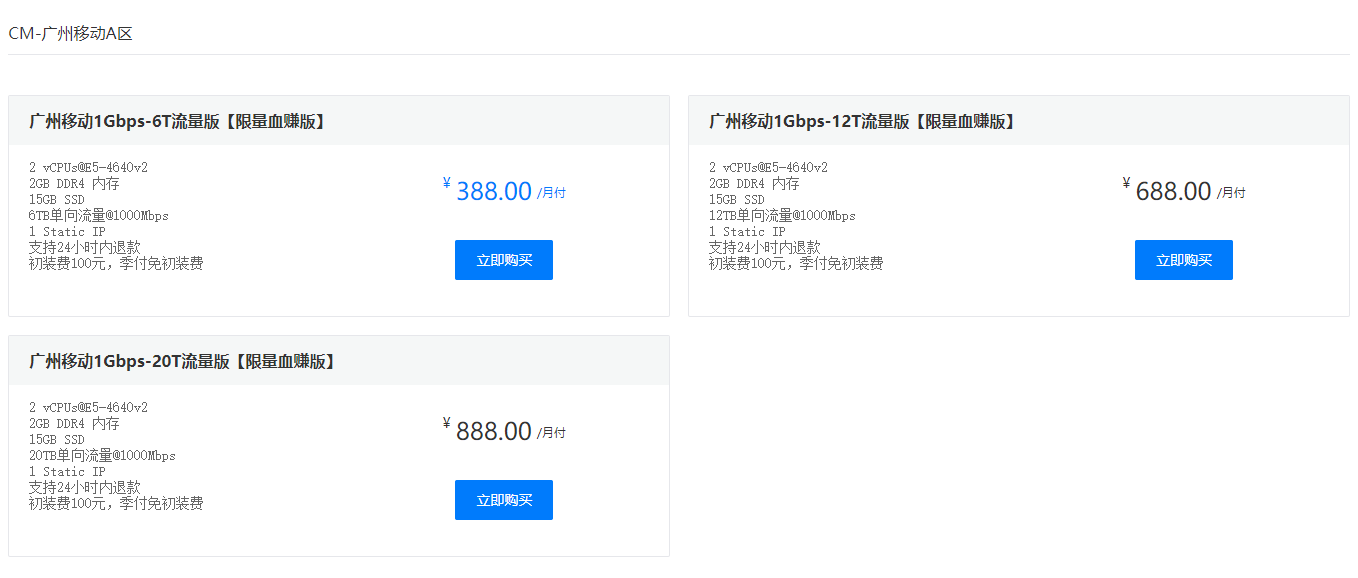Click the CM-广州移动A区 section heading

70,34
